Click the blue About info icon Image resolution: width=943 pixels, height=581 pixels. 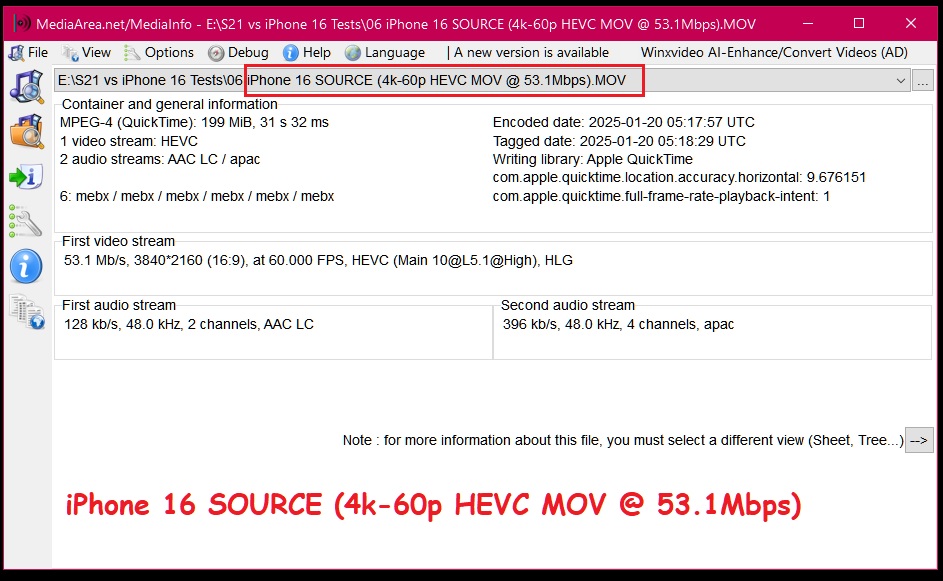(26, 266)
